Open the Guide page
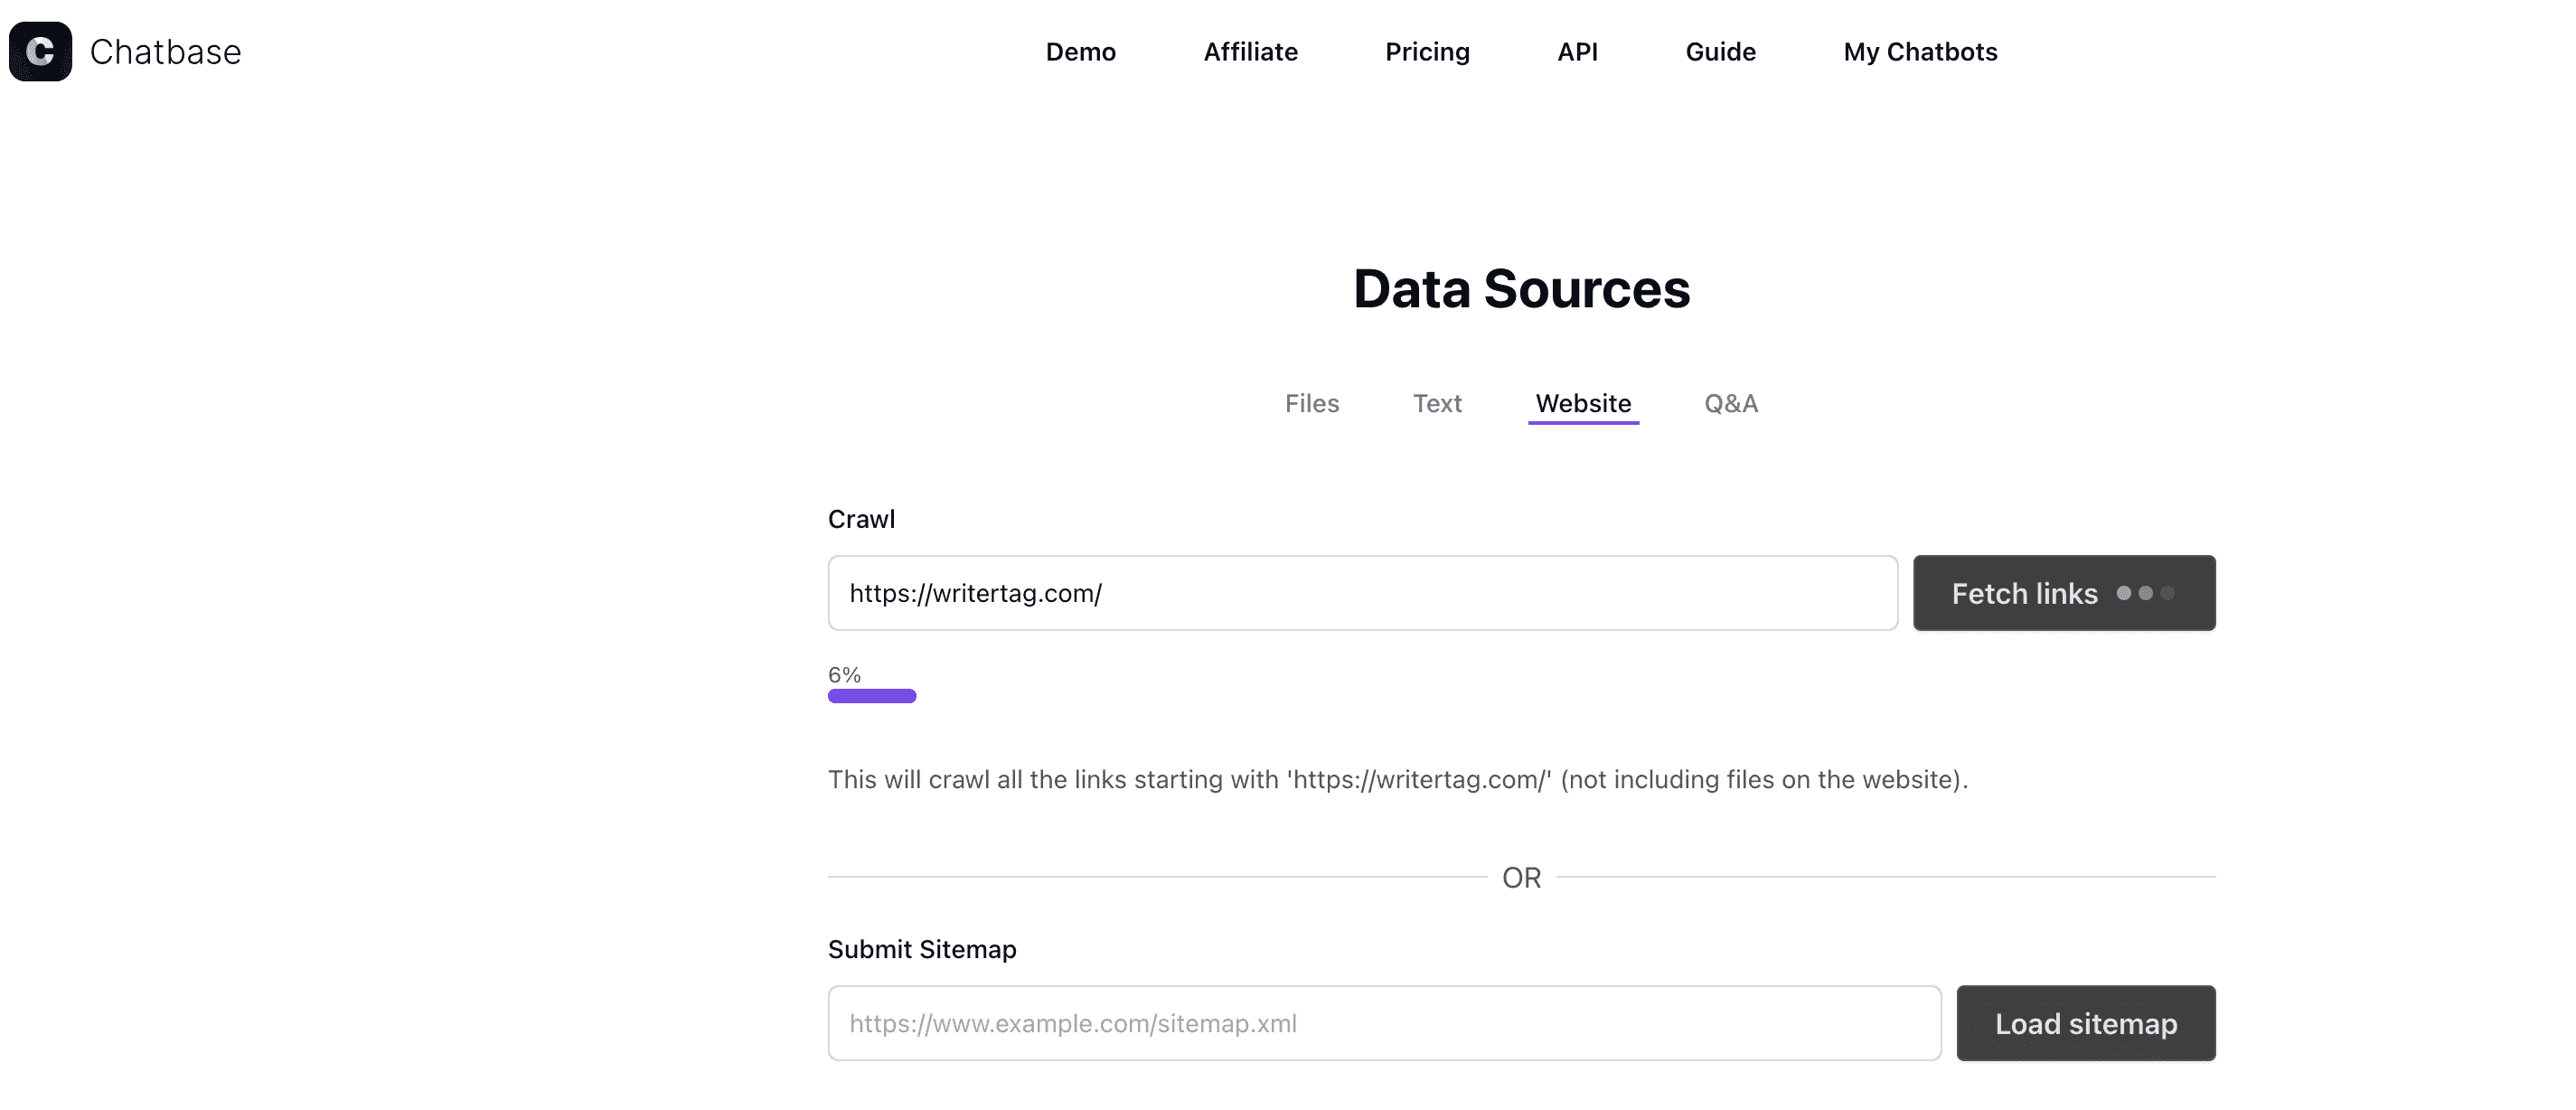 click(1720, 52)
